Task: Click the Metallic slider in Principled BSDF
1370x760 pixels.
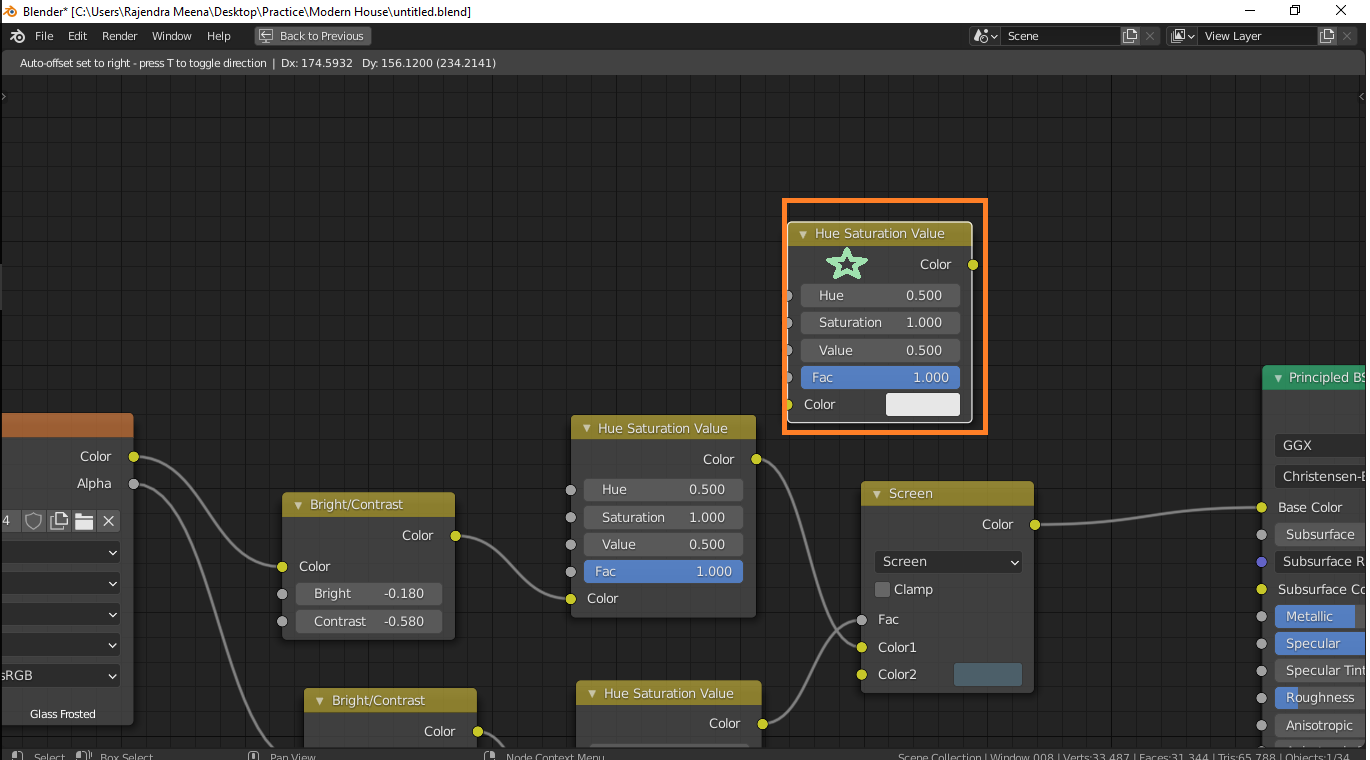Action: coord(1320,616)
